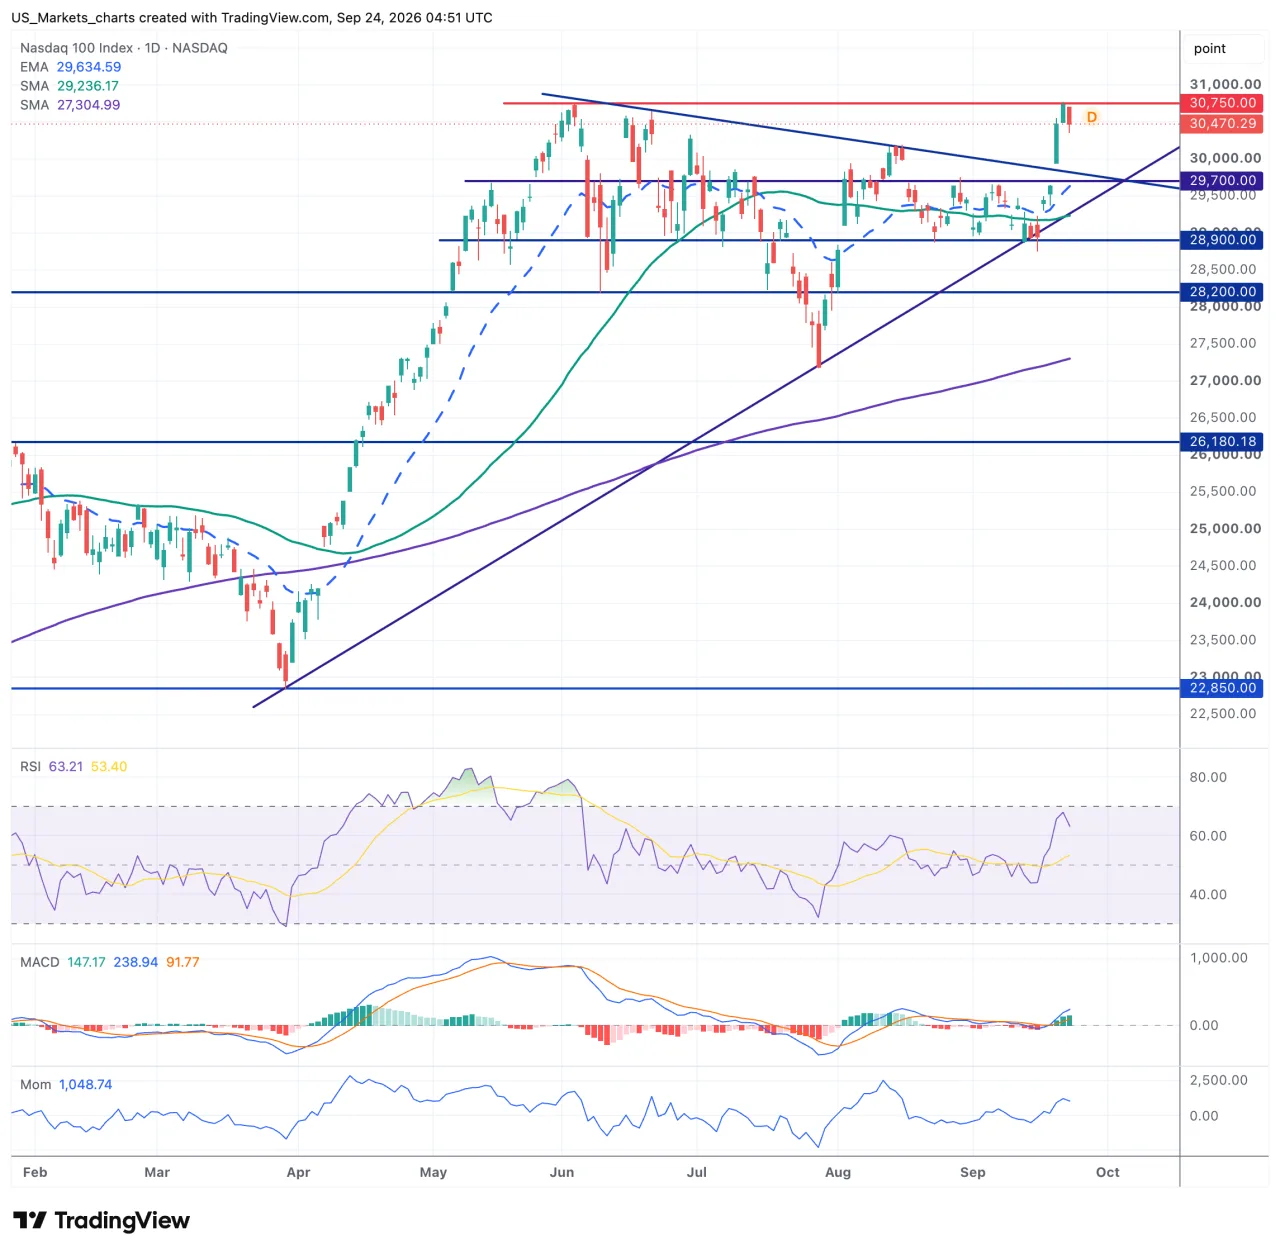1280x1254 pixels.
Task: Click the Oct label on time axis
Action: pos(1108,1172)
